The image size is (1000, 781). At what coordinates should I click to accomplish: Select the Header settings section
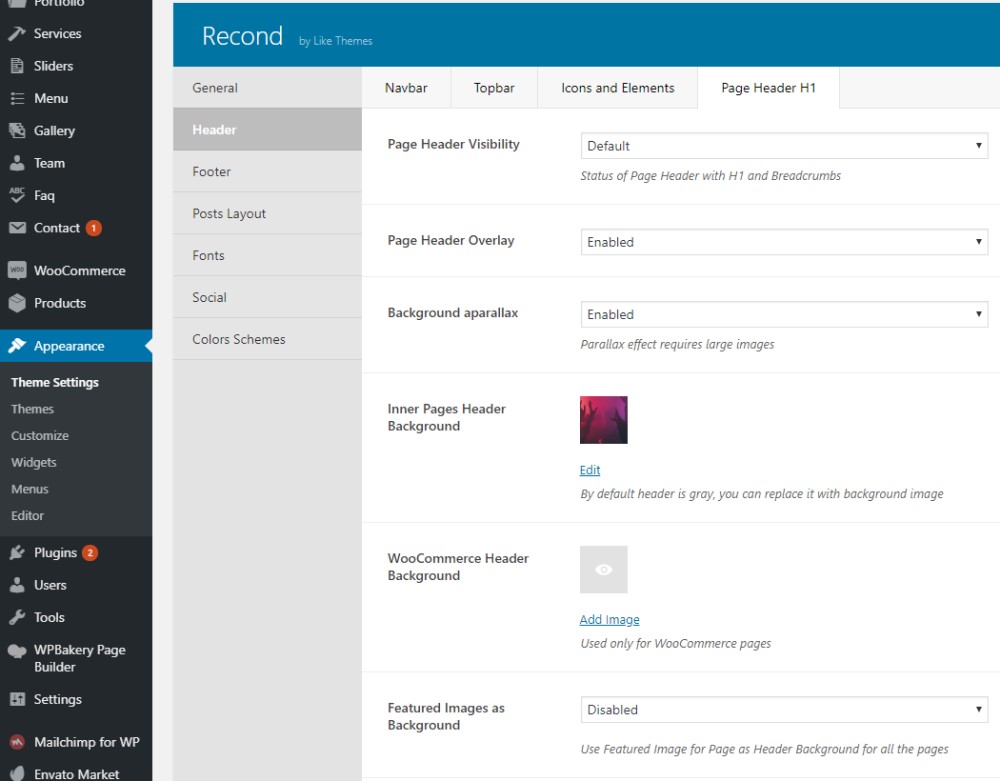click(x=267, y=129)
